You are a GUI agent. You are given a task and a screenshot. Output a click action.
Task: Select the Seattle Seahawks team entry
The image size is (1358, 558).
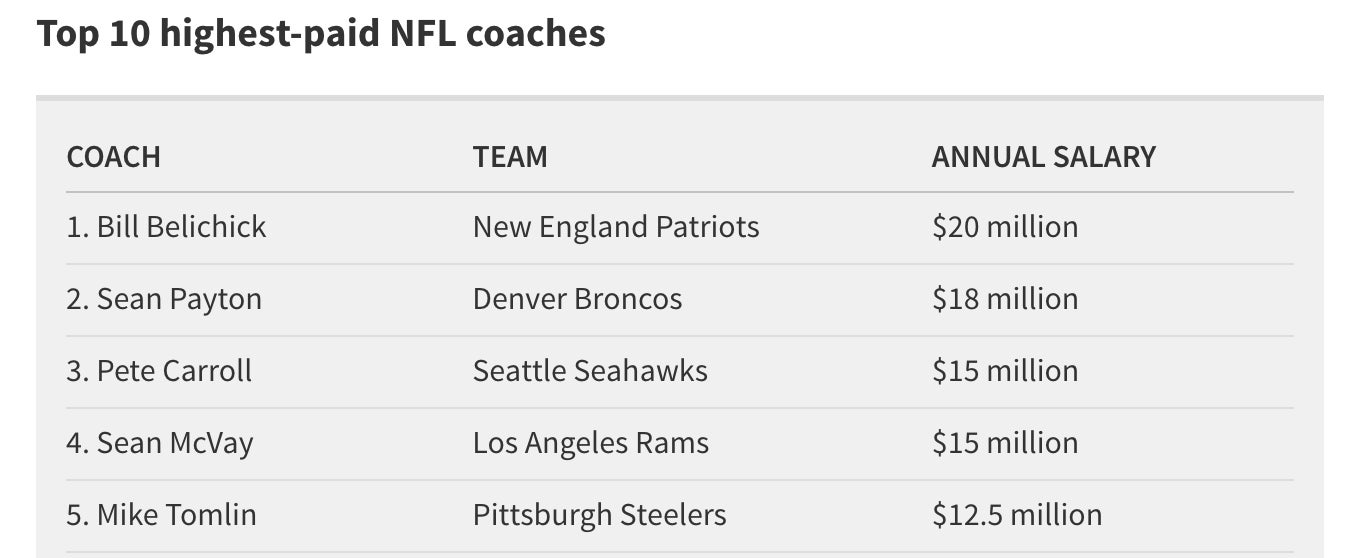pyautogui.click(x=590, y=371)
